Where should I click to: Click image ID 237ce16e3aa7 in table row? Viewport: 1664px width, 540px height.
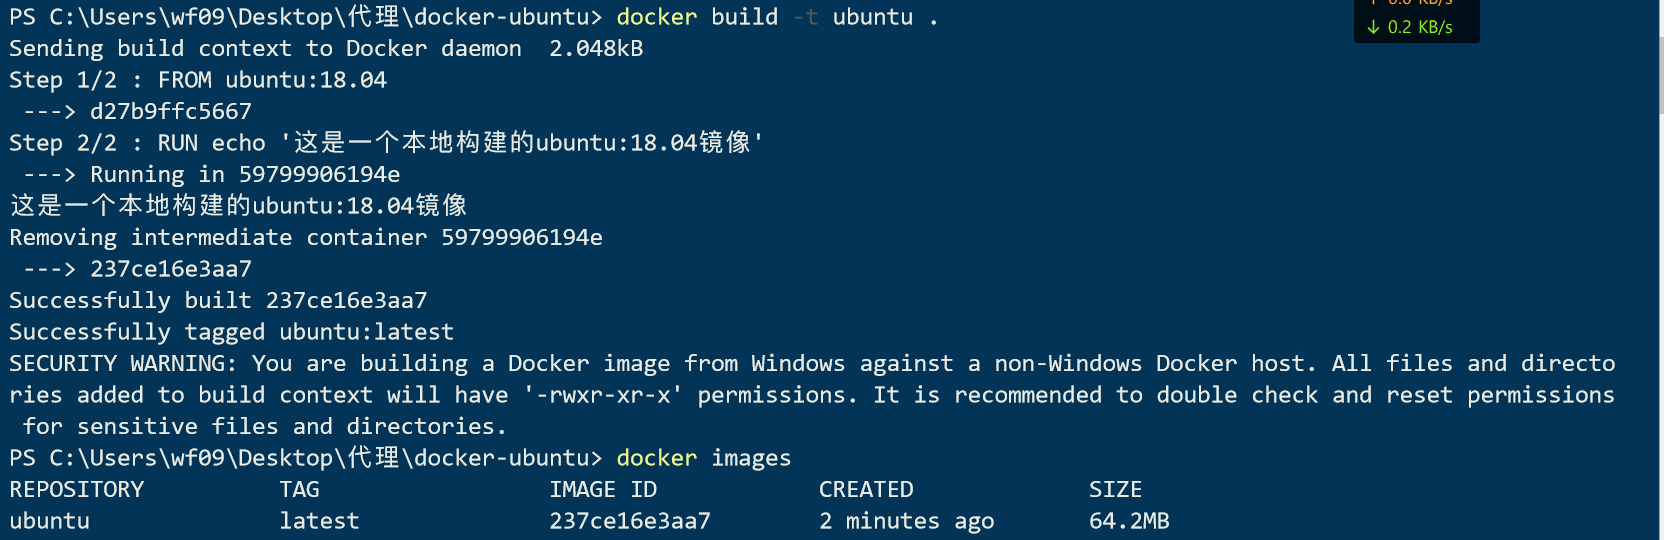pyautogui.click(x=630, y=521)
